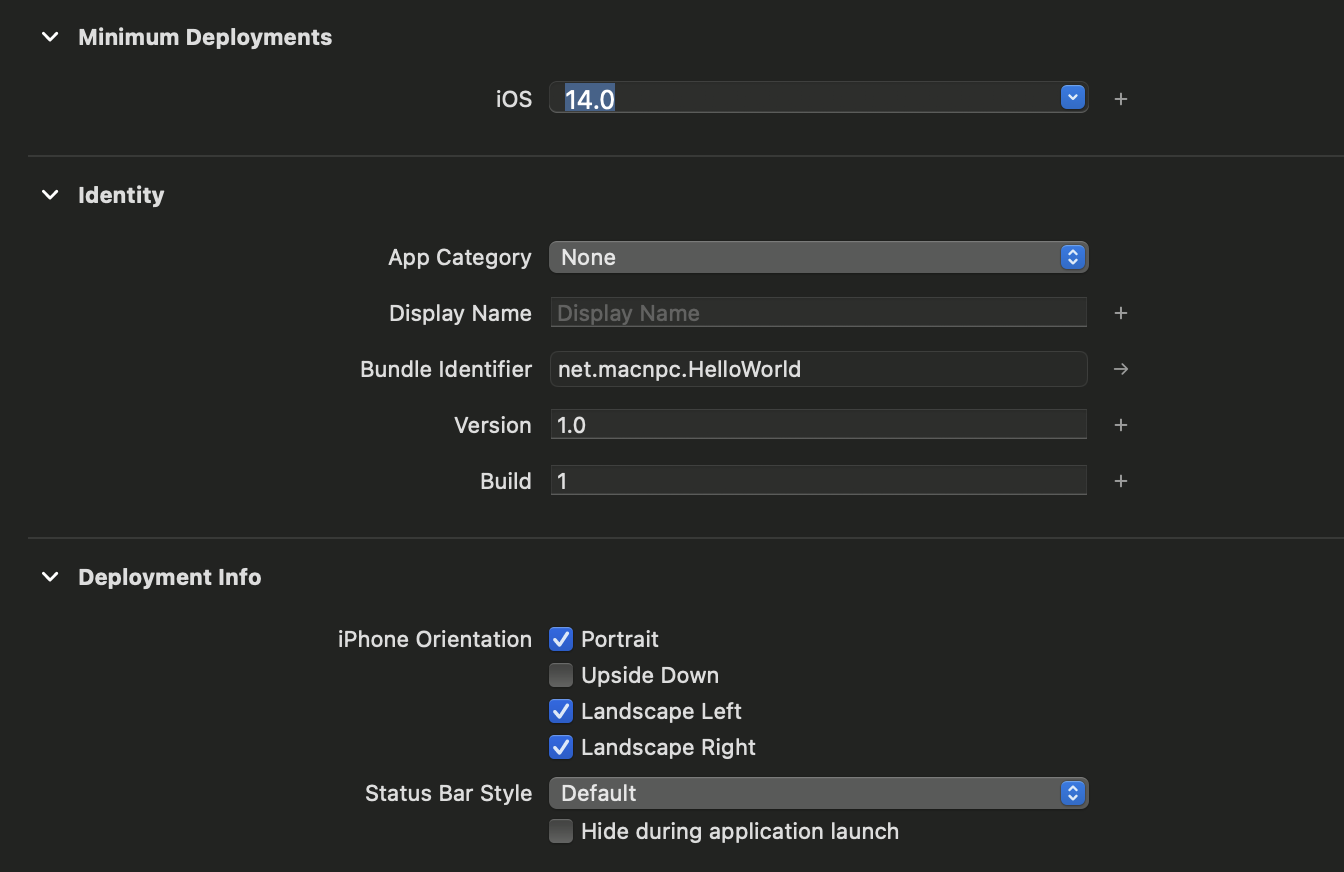Click the plus icon next to Display Name
This screenshot has height=872, width=1344.
click(x=1121, y=313)
